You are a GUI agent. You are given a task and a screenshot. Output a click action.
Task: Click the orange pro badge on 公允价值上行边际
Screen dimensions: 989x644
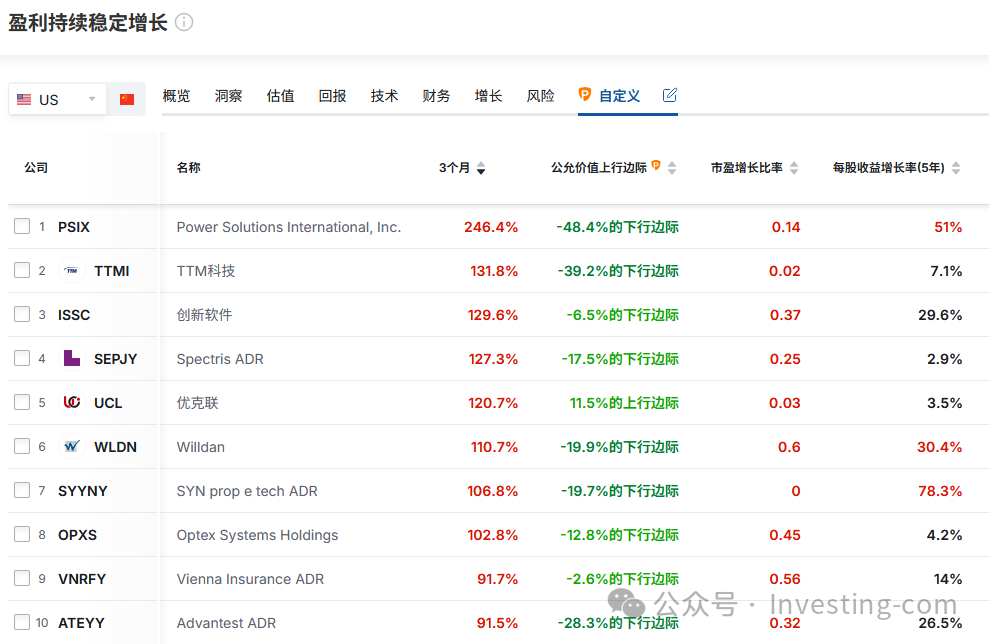[x=656, y=166]
